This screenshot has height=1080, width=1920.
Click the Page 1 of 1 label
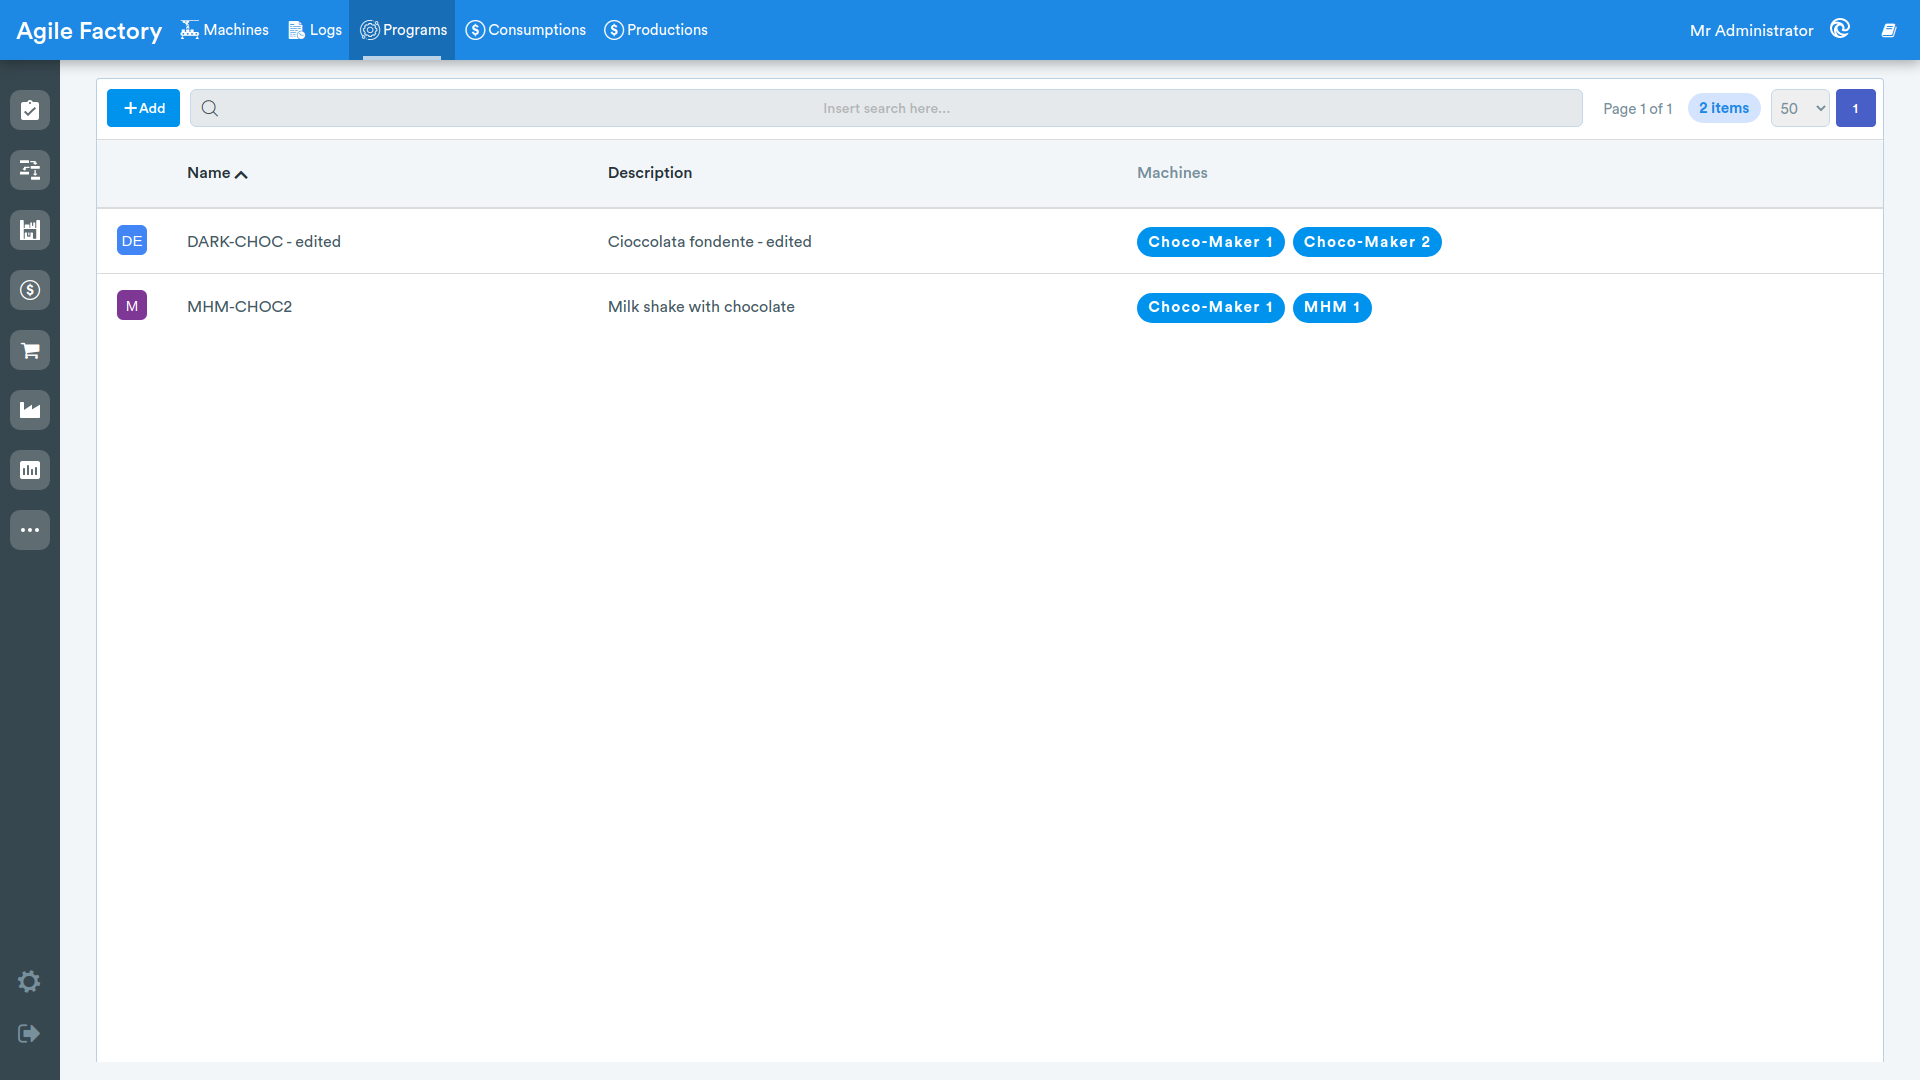[x=1638, y=109]
